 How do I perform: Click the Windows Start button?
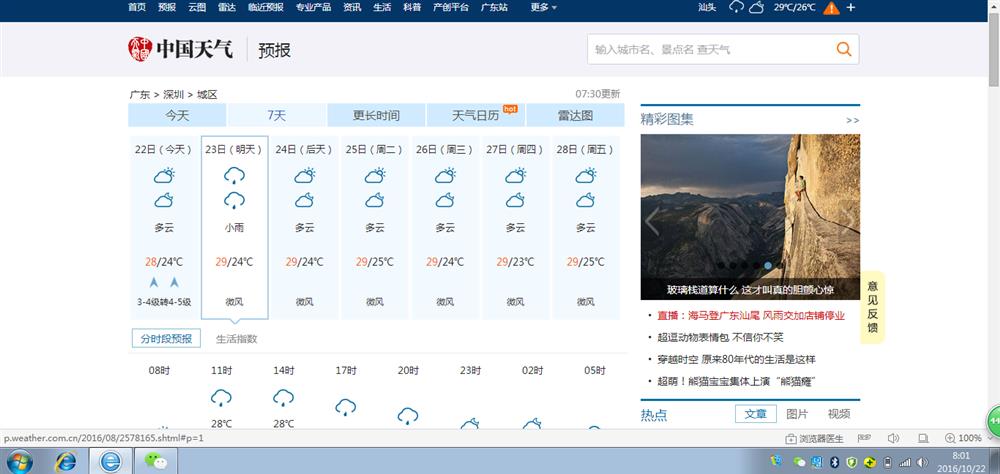[x=20, y=461]
